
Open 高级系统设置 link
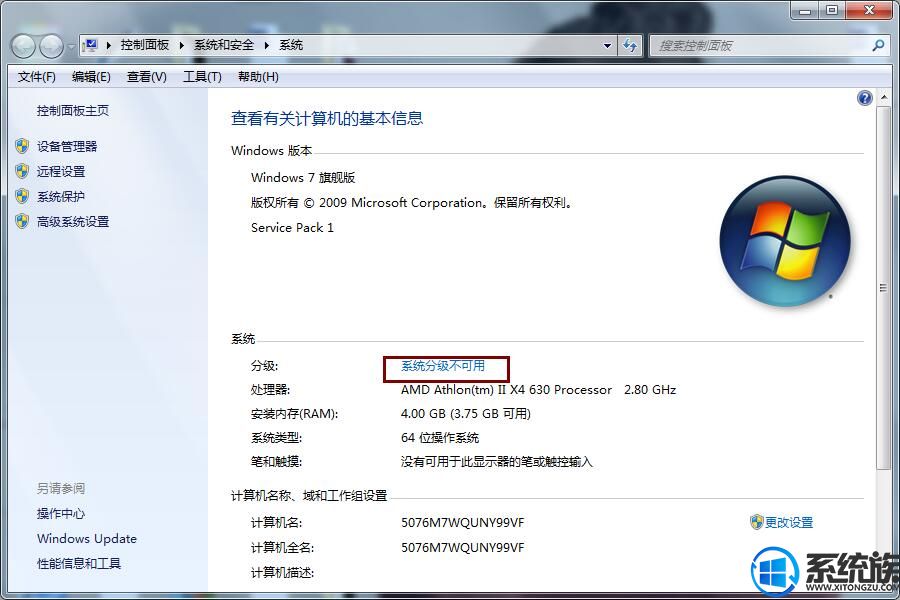tap(73, 222)
